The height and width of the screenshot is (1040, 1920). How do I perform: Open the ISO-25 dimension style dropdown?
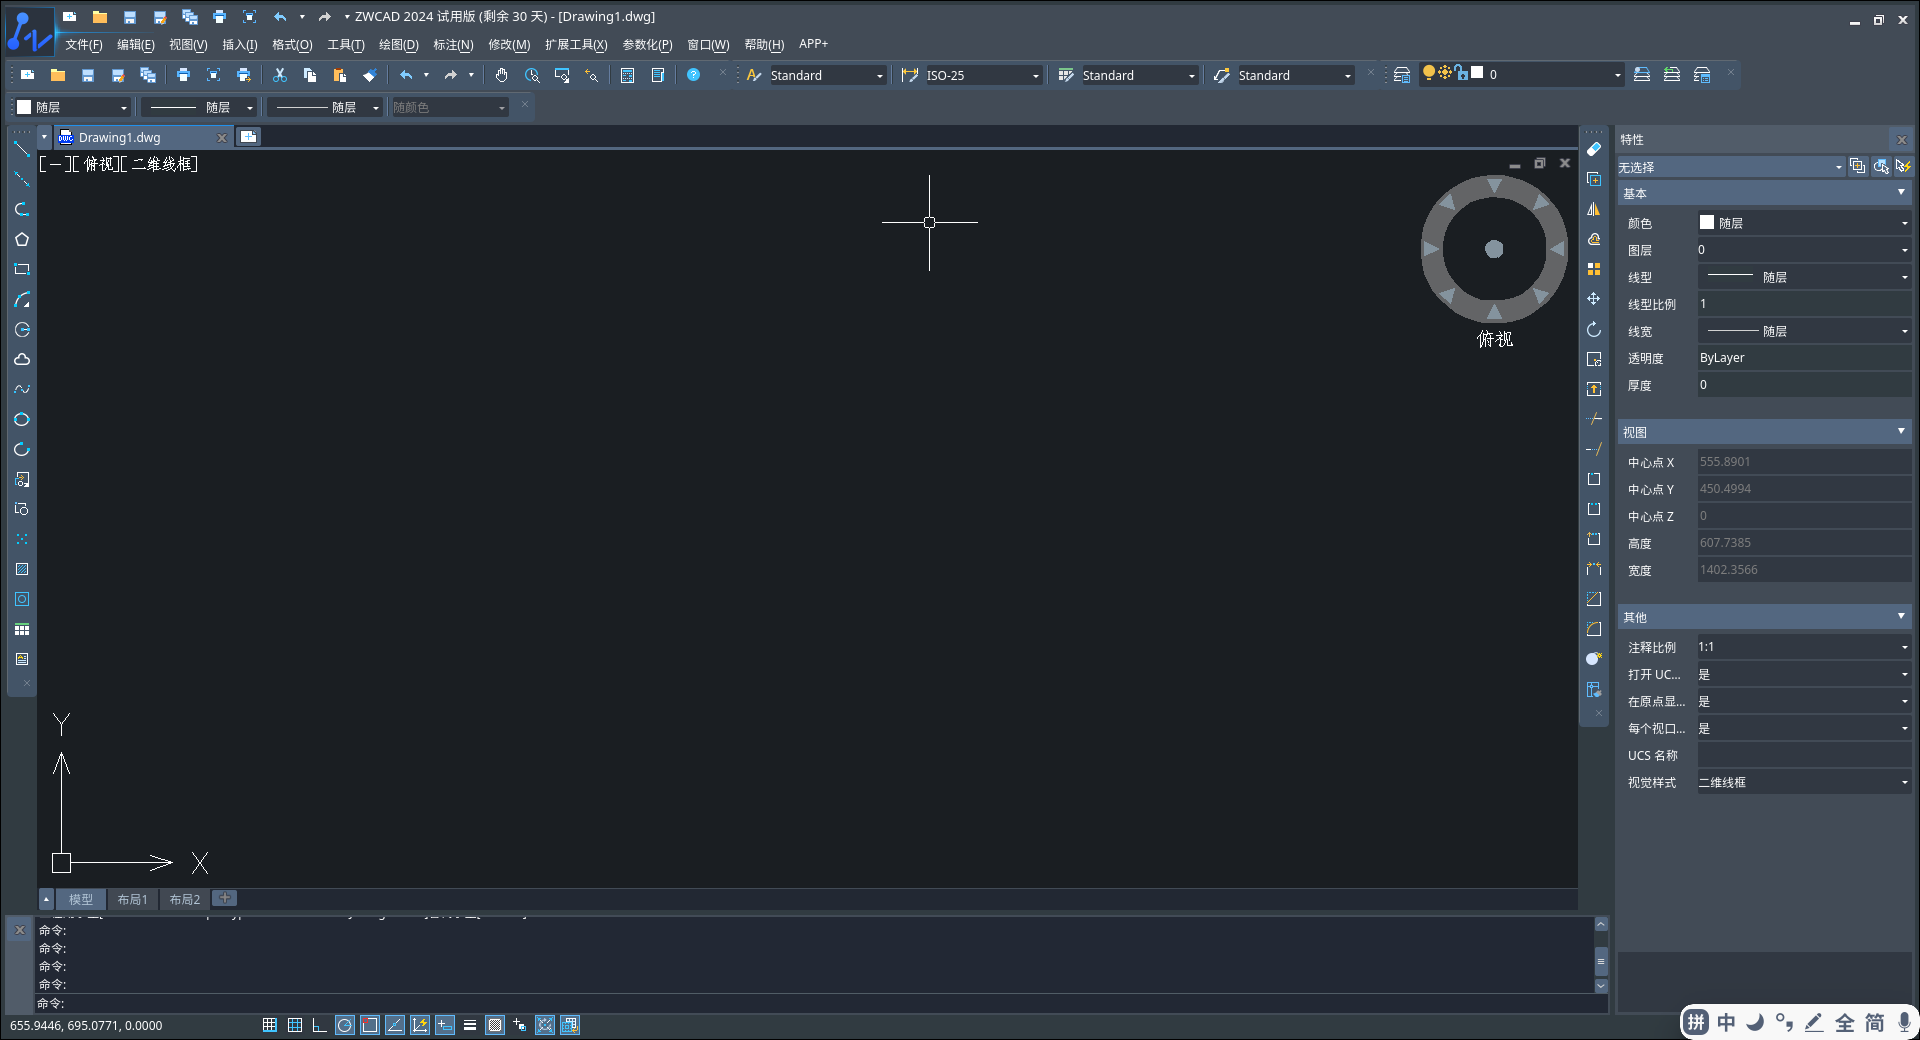click(983, 75)
